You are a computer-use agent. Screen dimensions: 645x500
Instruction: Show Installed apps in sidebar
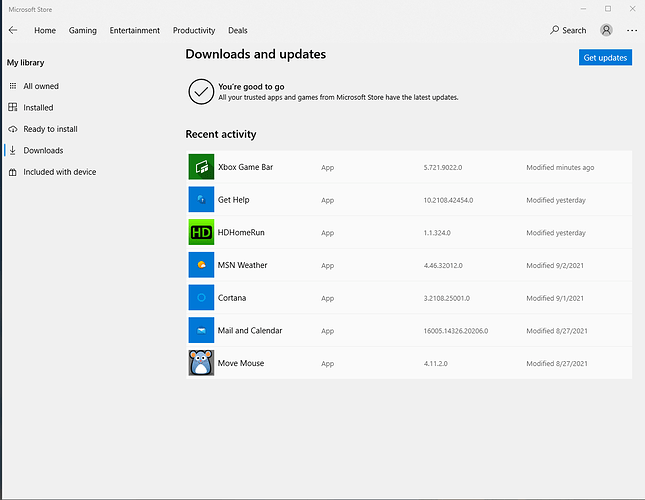[x=38, y=107]
